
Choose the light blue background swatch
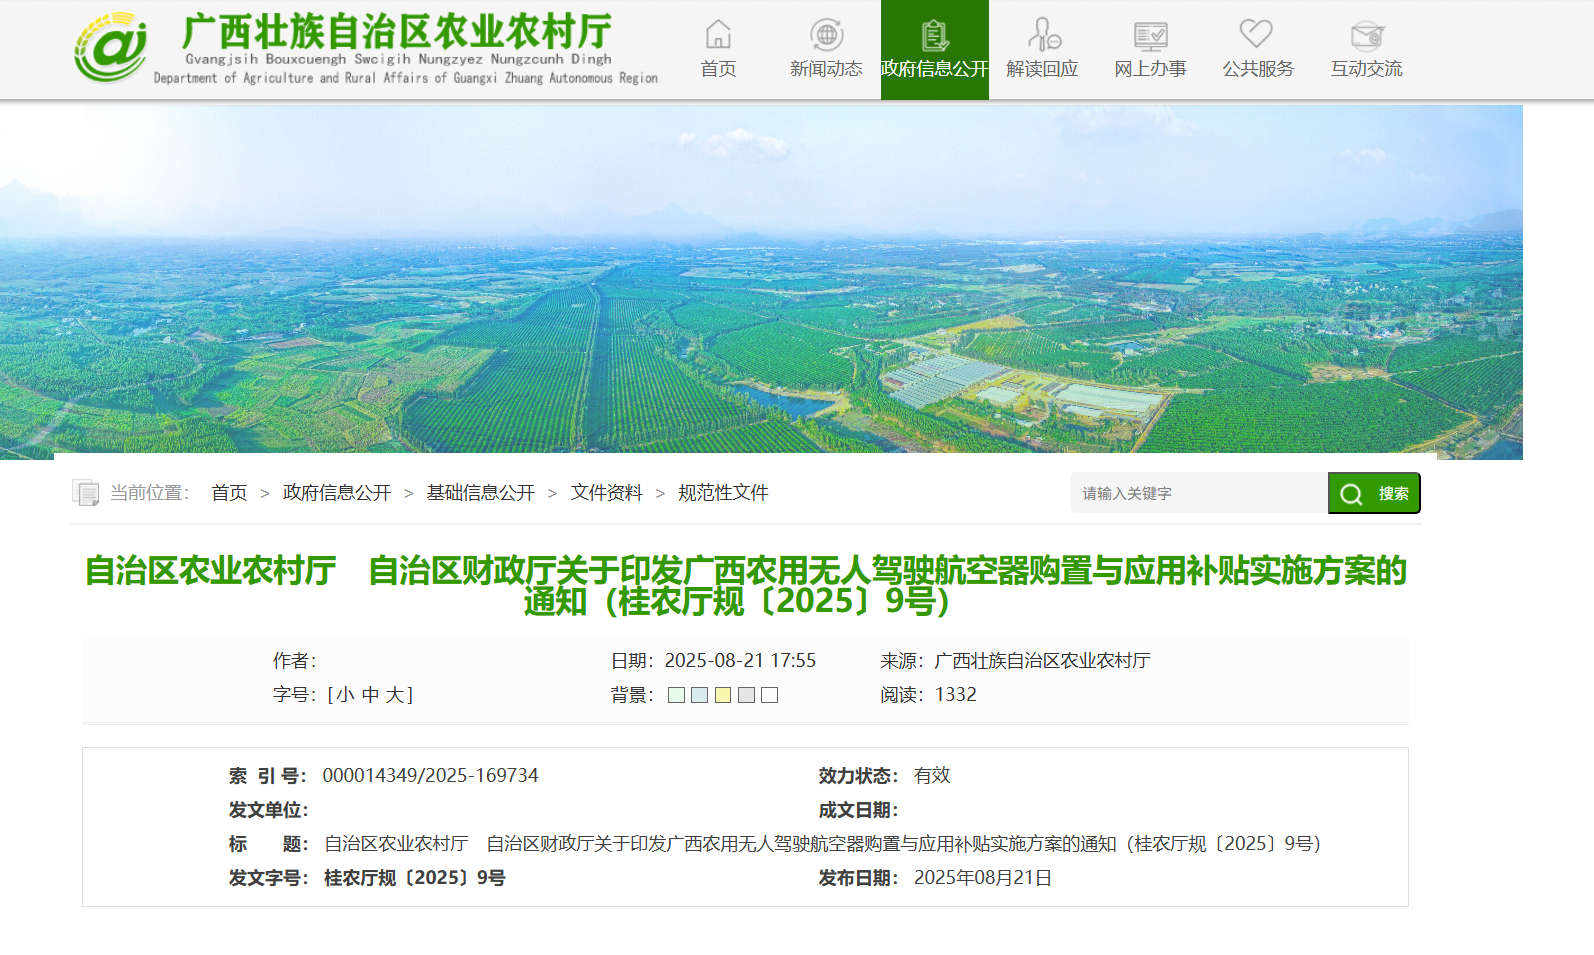click(699, 695)
